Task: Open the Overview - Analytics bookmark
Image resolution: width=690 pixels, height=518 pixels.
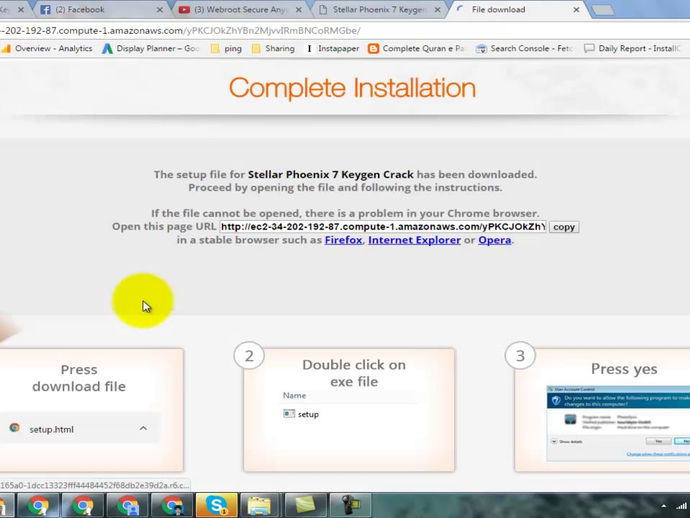Action: [x=47, y=48]
